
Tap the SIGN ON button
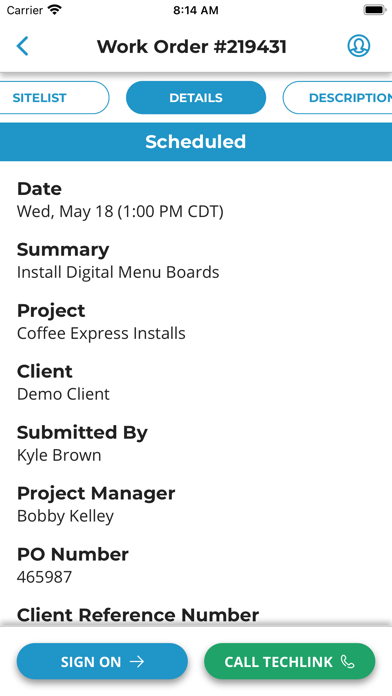[x=102, y=661]
